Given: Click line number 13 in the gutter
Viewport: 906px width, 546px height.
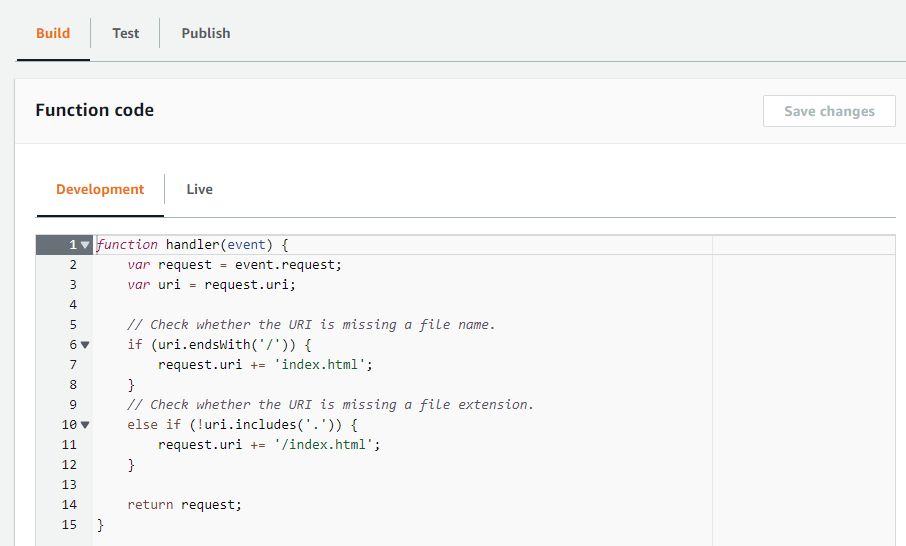Looking at the screenshot, I should point(69,485).
